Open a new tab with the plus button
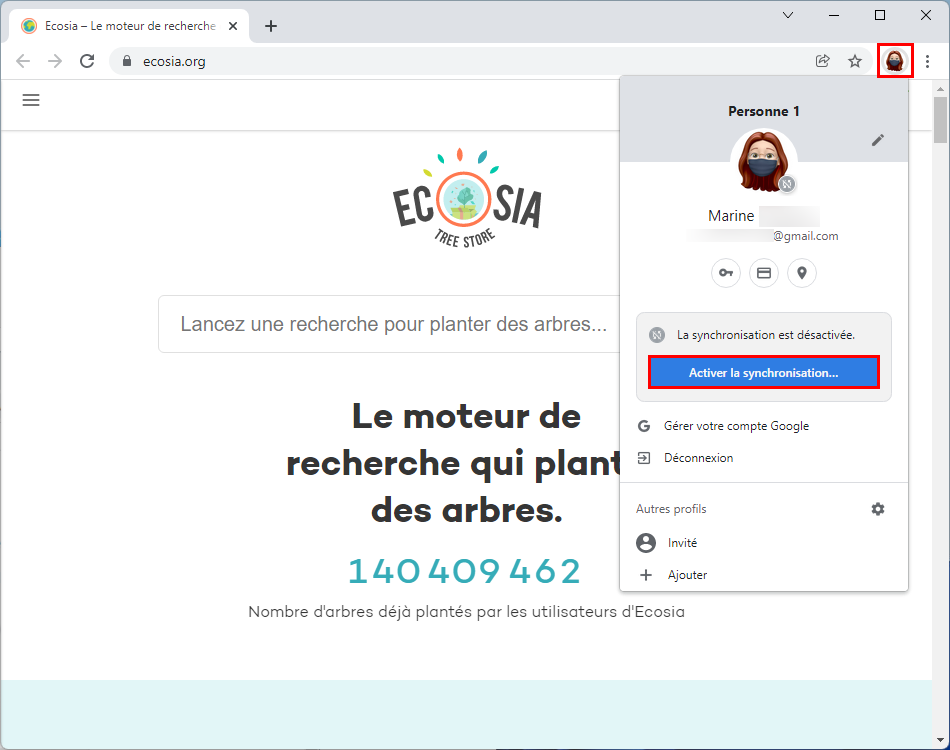 271,26
